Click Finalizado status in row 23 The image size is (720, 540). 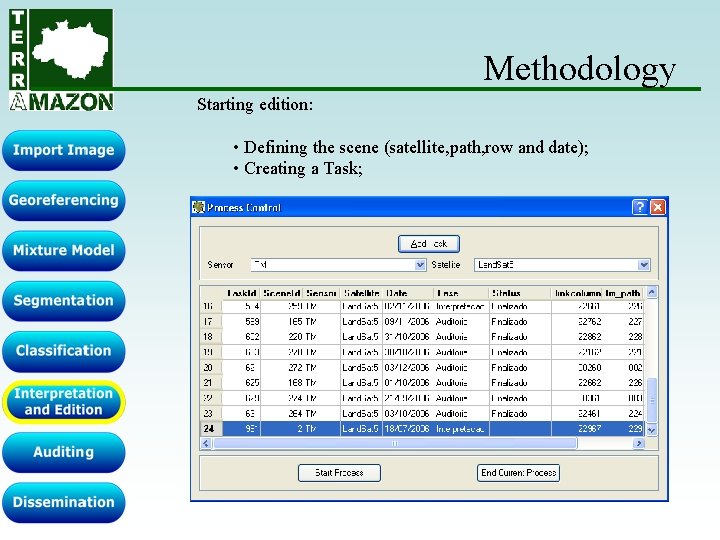pyautogui.click(x=520, y=413)
